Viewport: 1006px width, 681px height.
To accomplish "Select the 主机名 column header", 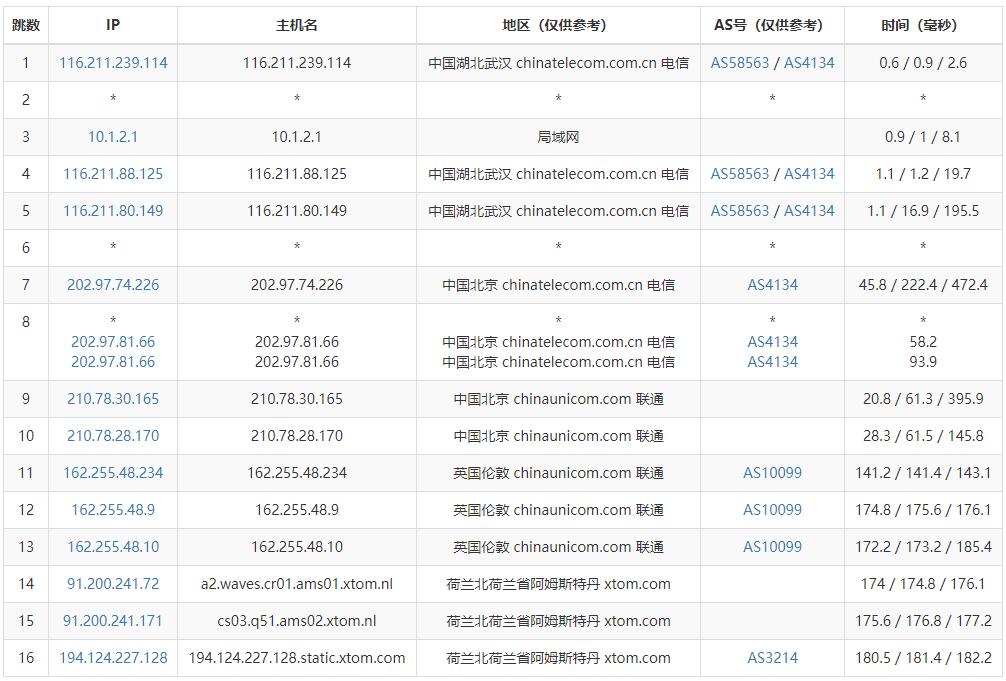I will pyautogui.click(x=296, y=25).
